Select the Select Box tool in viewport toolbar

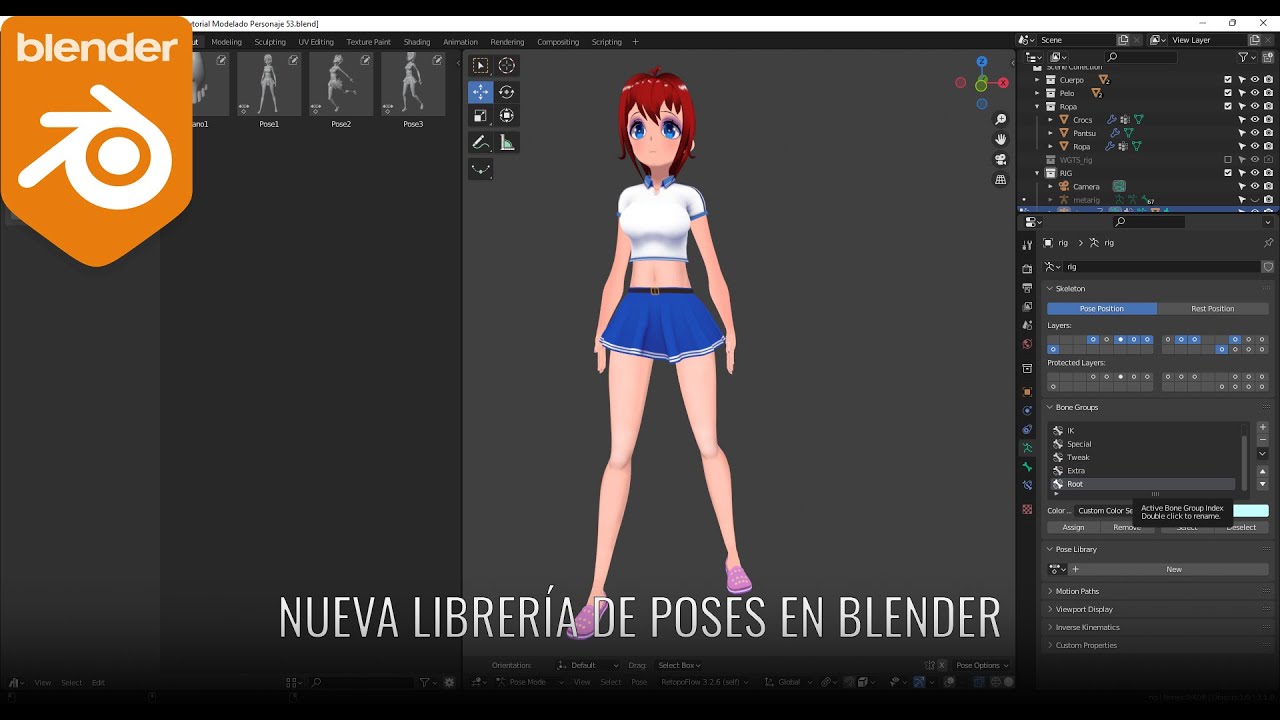coord(480,66)
